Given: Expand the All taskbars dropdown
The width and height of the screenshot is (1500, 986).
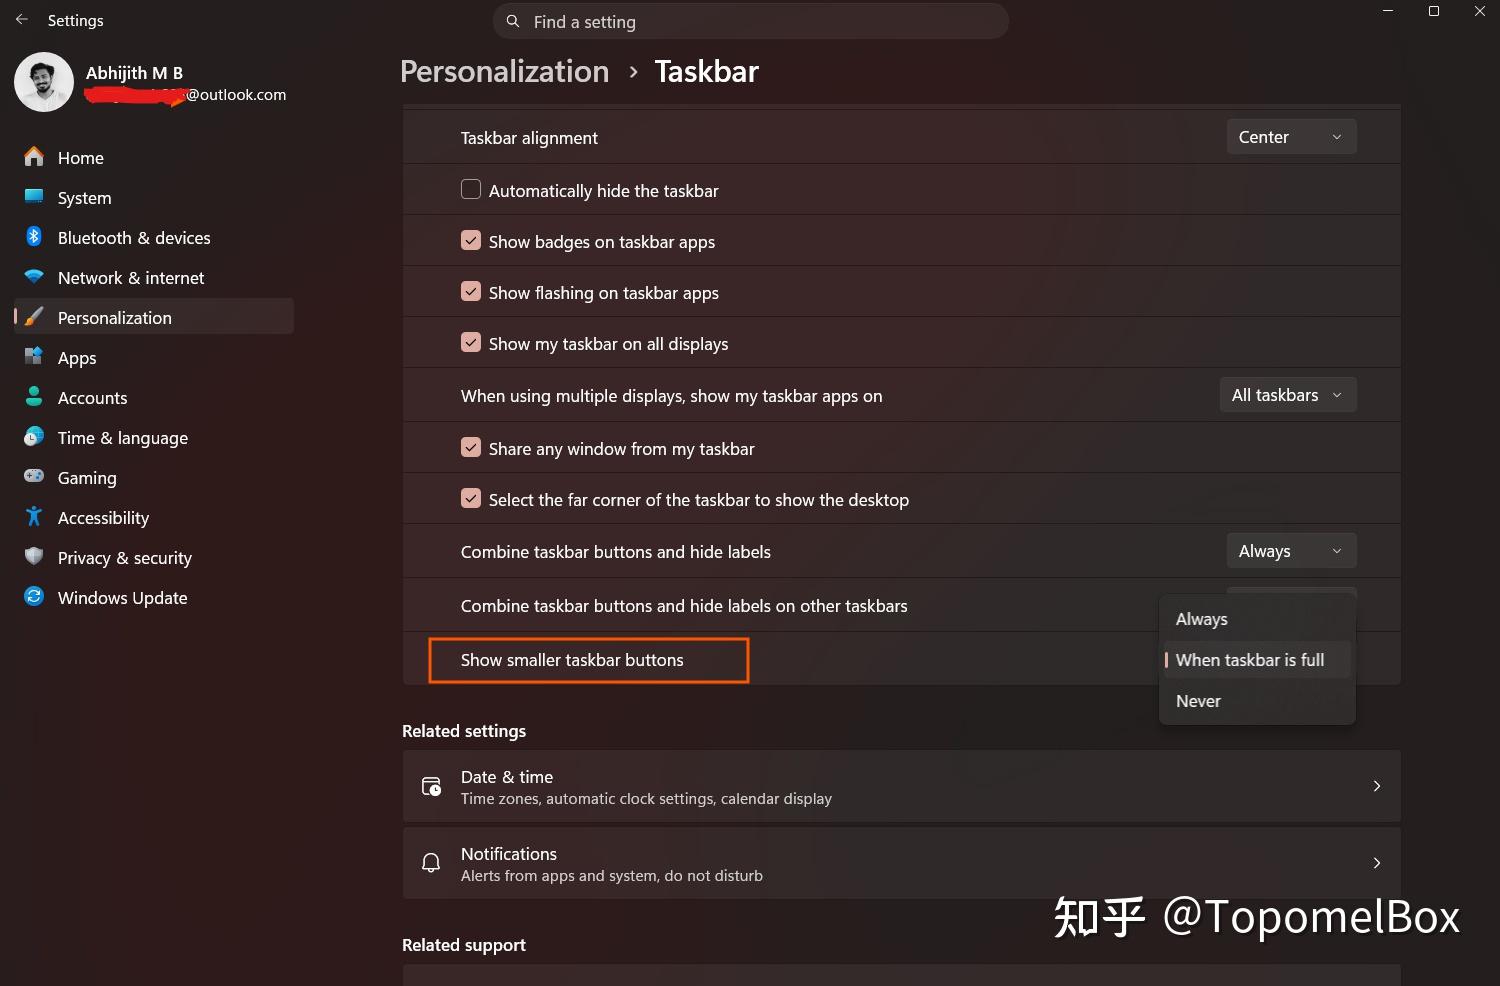Looking at the screenshot, I should point(1288,395).
